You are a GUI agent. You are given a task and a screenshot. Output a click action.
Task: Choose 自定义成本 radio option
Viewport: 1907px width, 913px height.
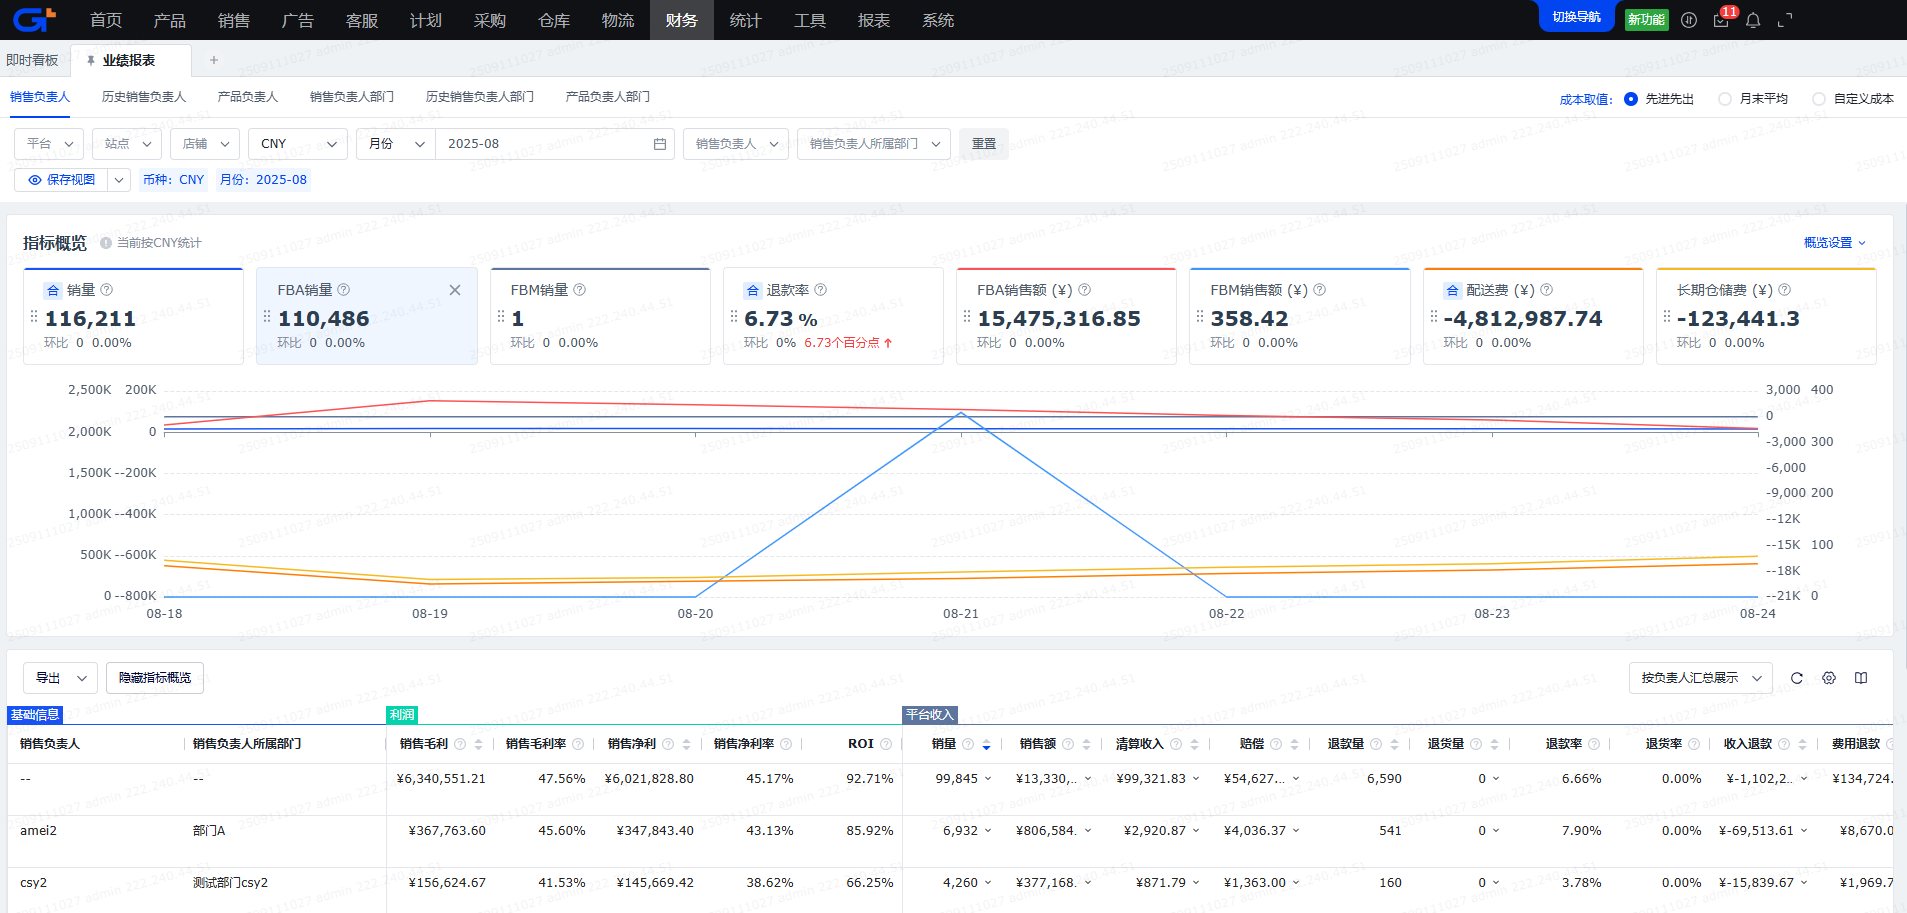[x=1819, y=99]
